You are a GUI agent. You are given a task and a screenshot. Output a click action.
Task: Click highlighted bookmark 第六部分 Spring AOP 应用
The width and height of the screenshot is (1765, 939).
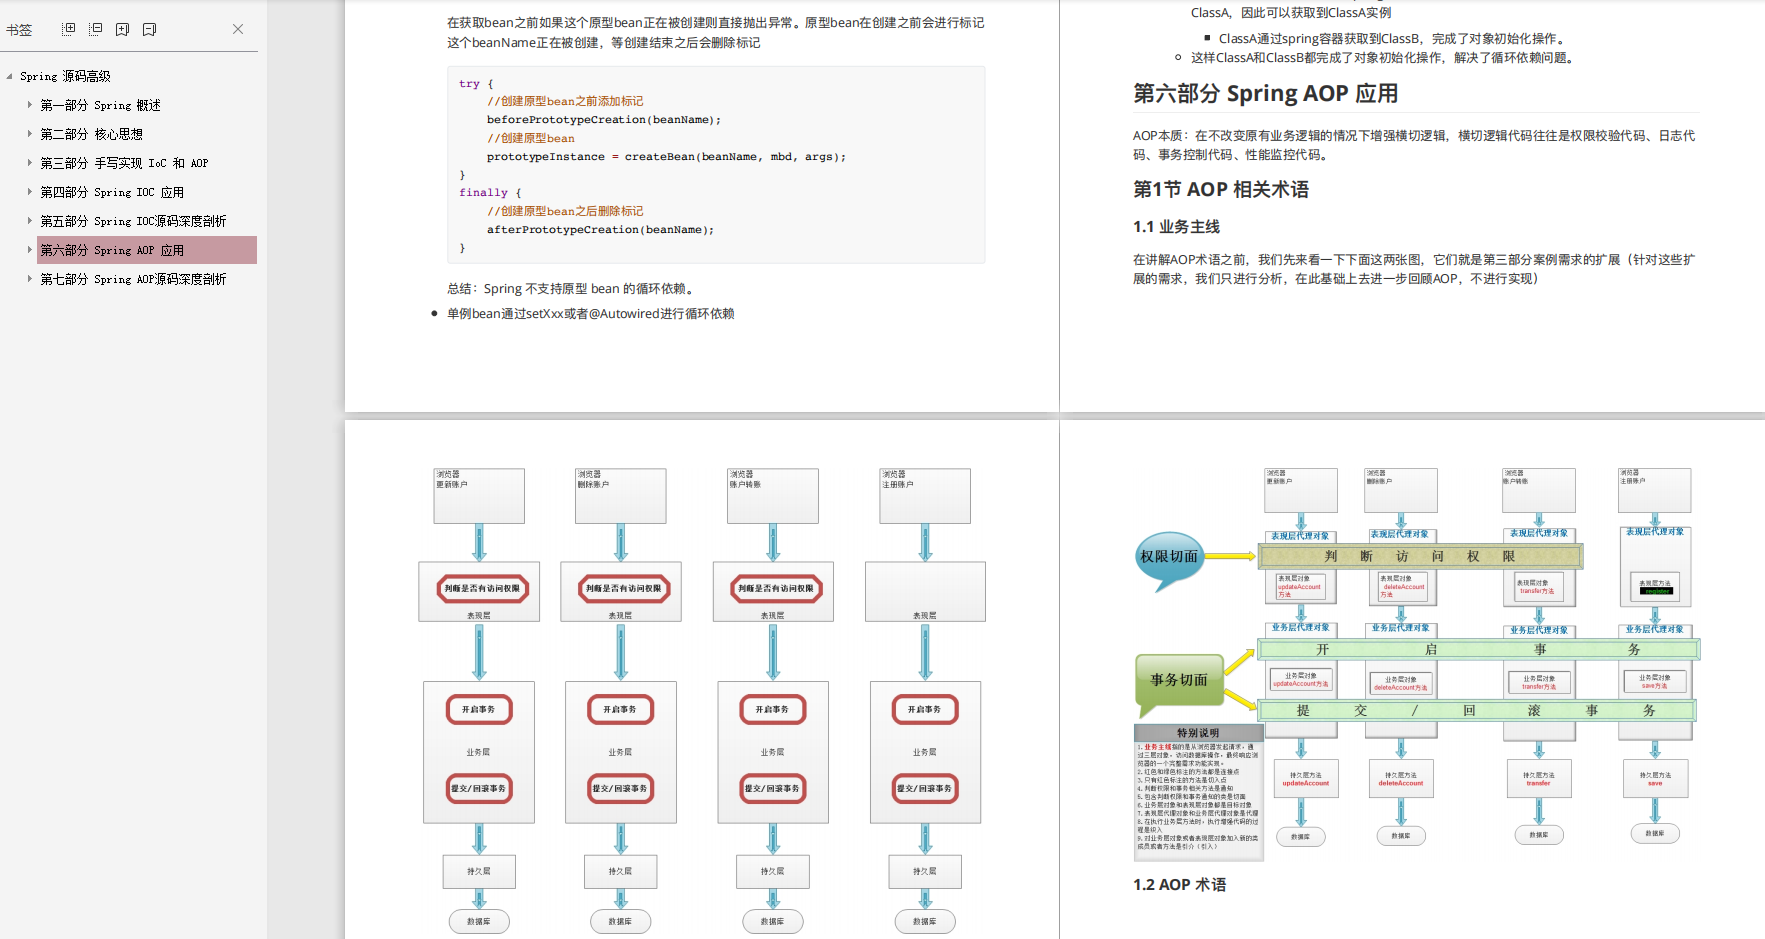click(x=147, y=250)
